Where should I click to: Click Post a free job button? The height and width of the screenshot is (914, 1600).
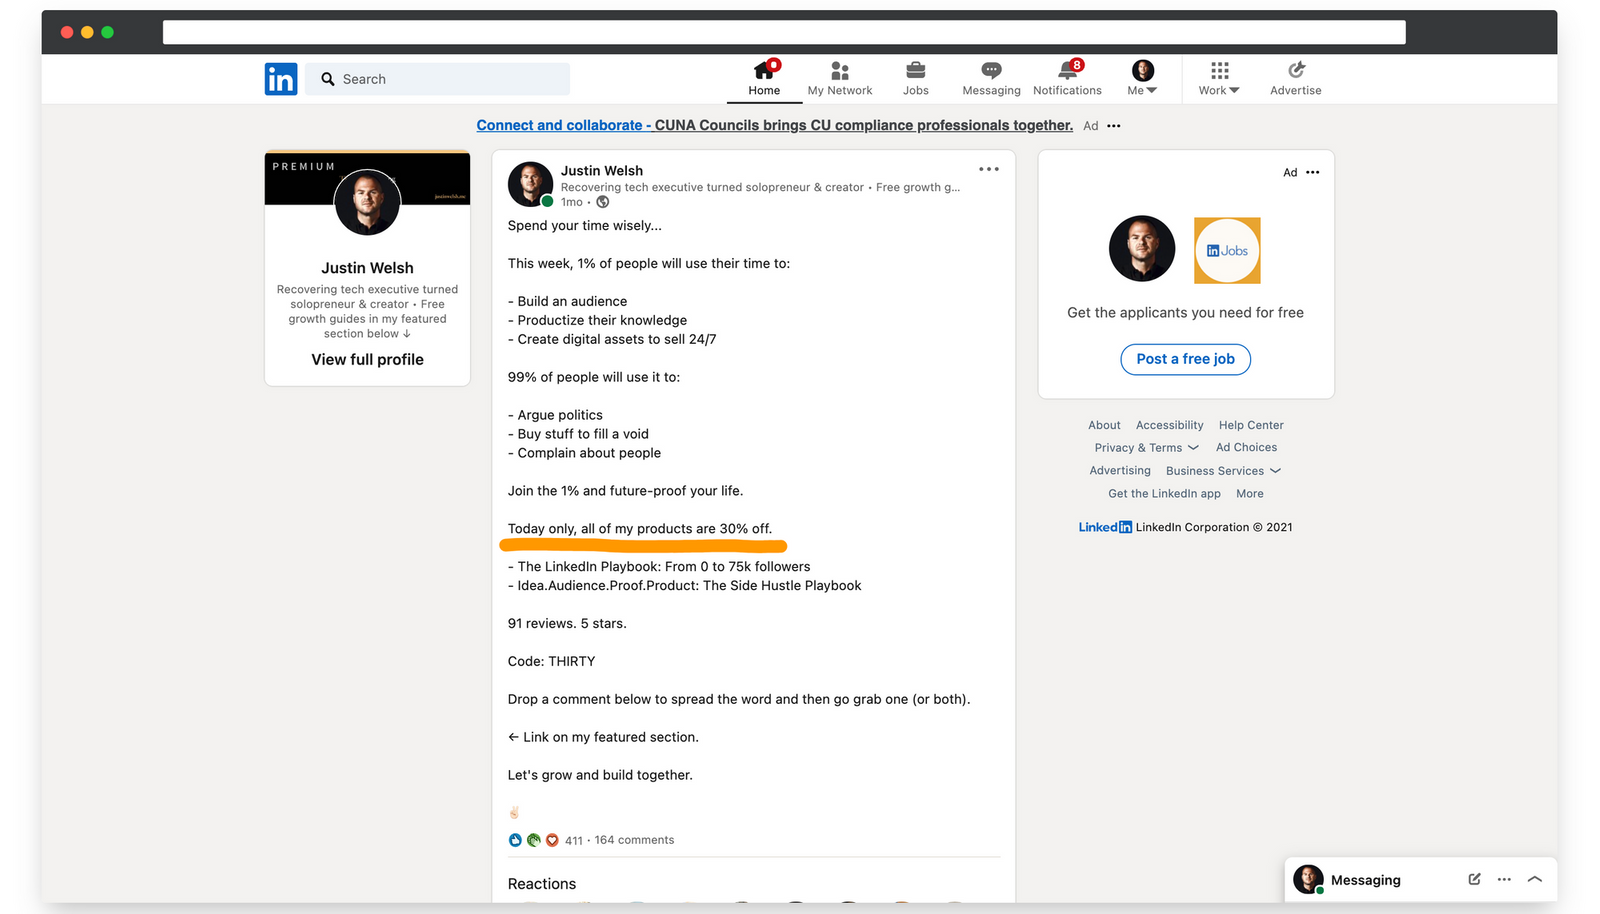(1185, 359)
